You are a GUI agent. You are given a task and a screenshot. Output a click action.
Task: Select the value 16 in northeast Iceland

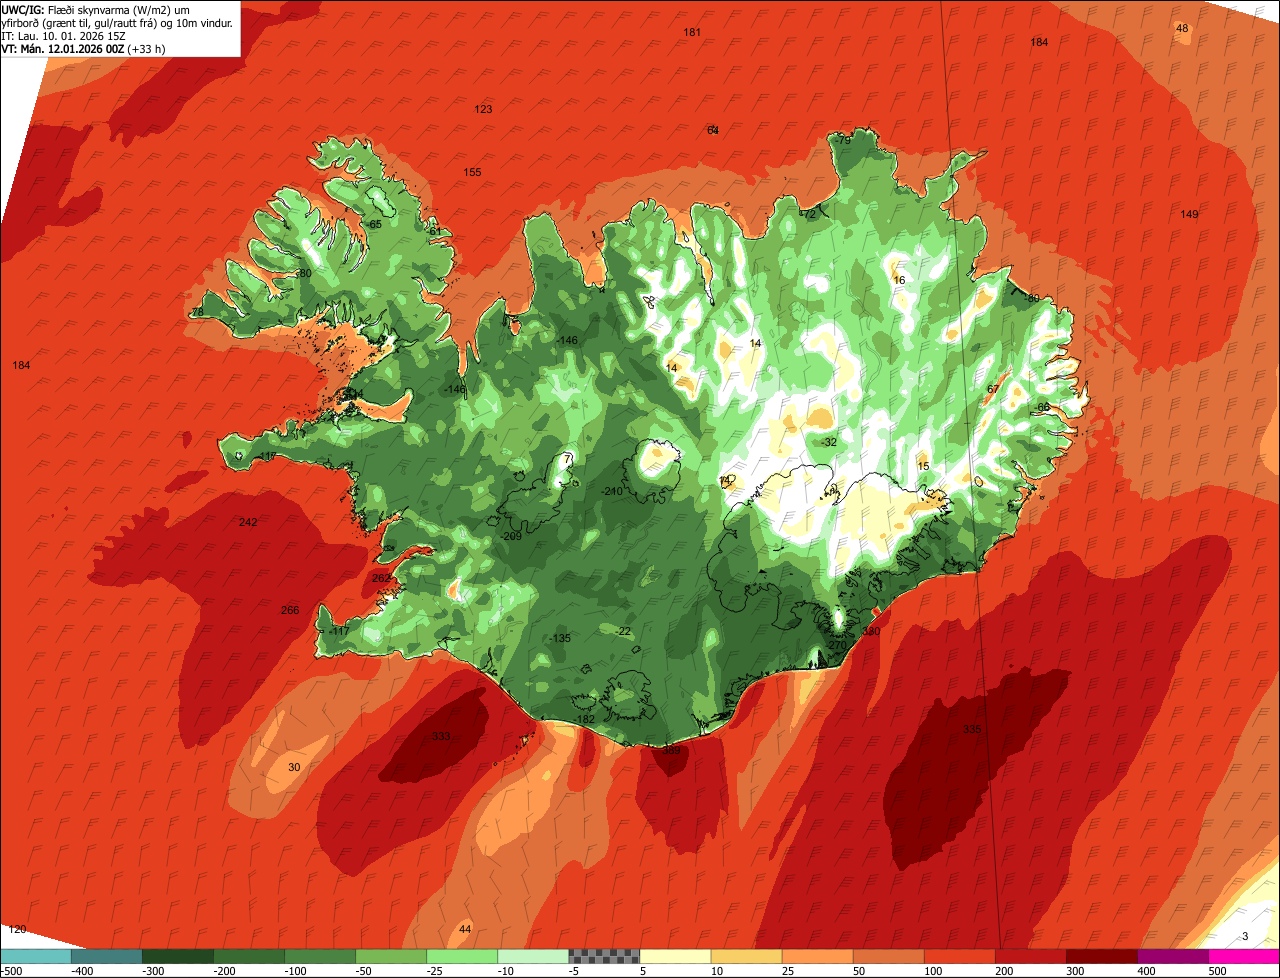(x=899, y=280)
